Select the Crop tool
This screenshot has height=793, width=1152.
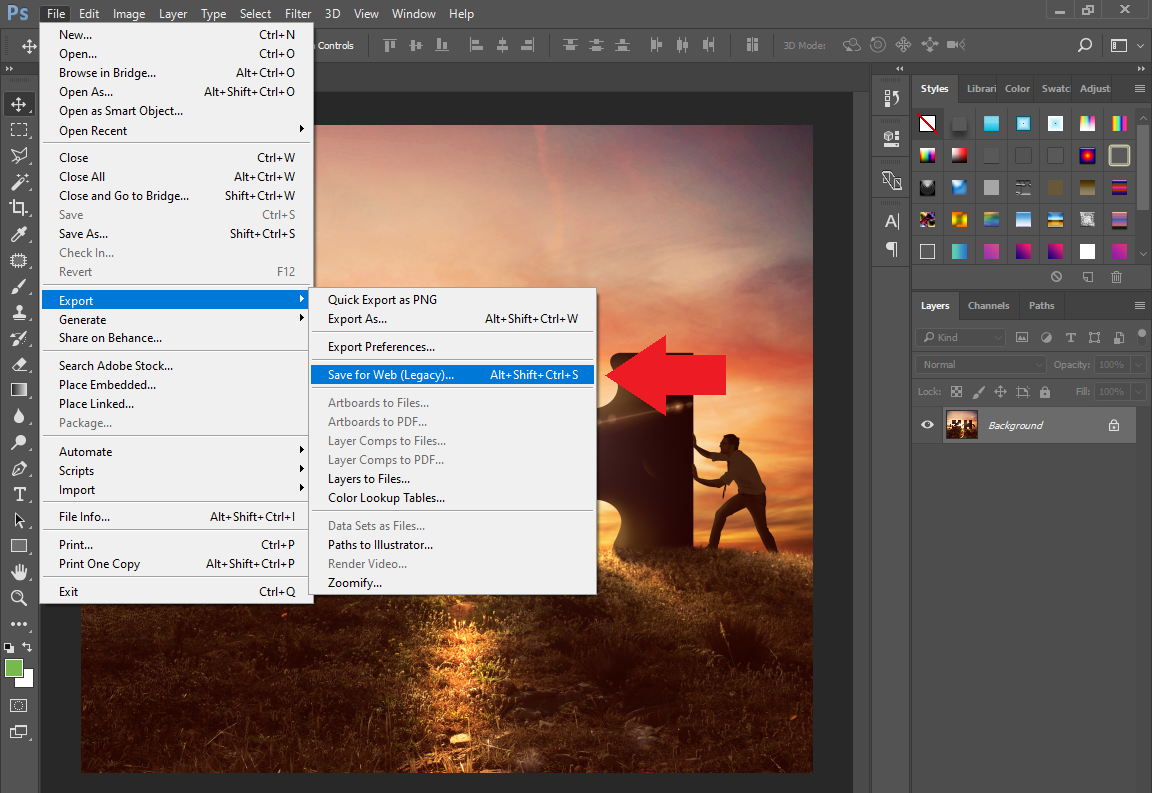tap(19, 208)
